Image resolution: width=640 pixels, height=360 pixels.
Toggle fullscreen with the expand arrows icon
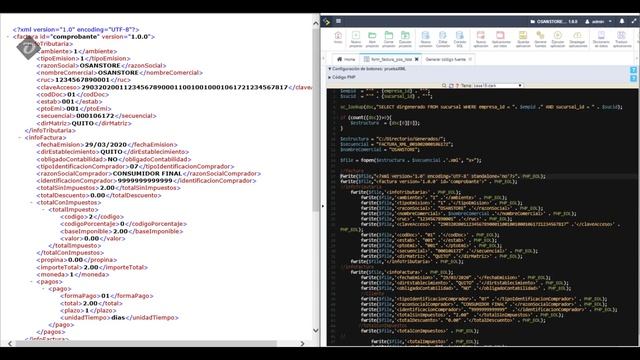(x=634, y=21)
